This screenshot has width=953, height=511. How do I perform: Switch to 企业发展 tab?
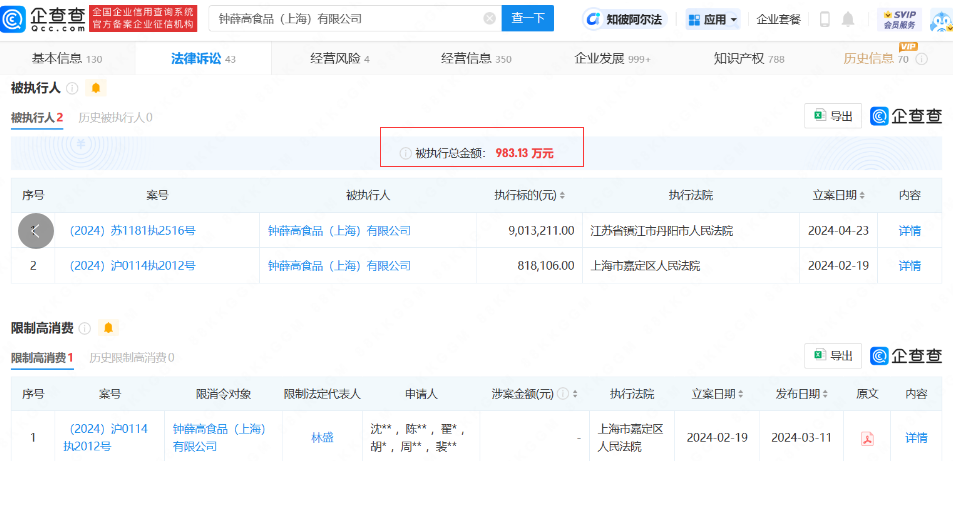coord(612,59)
